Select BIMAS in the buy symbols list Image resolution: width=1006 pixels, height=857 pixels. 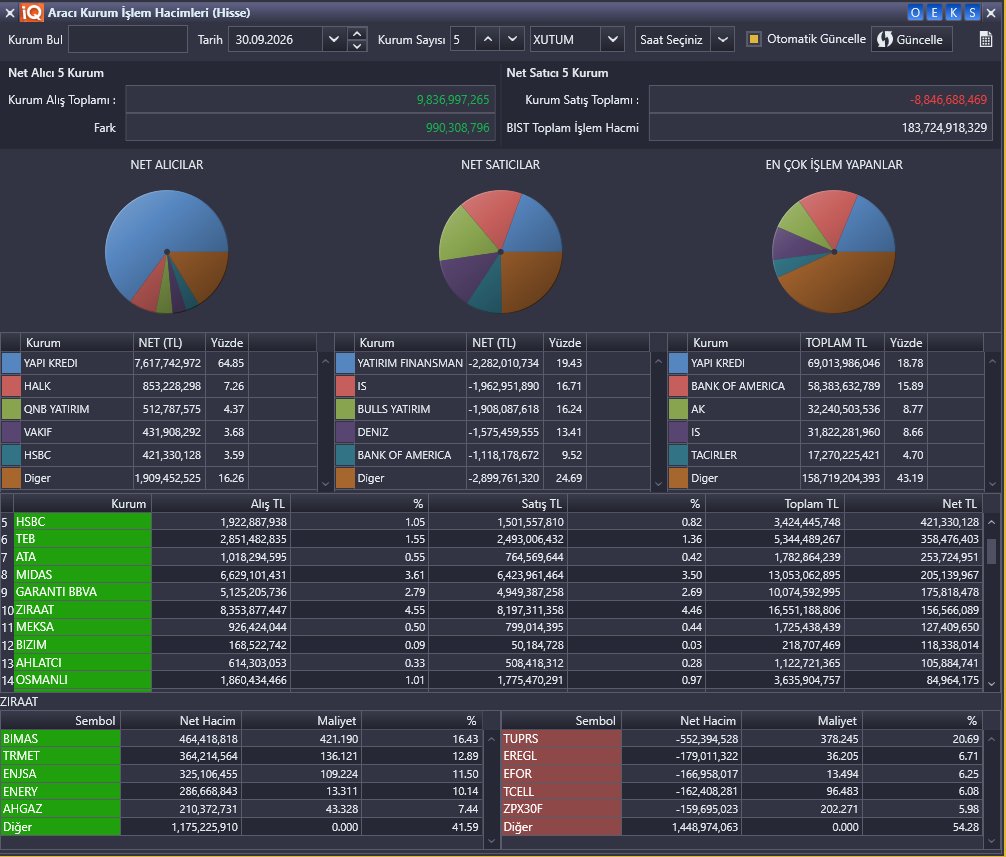[241, 739]
